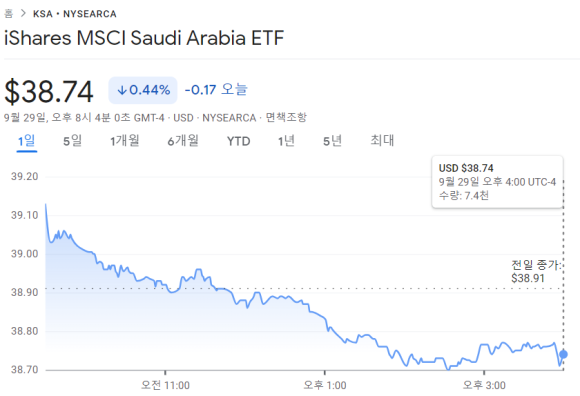This screenshot has width=580, height=396.
Task: Open the 최대 range tab
Action: click(x=382, y=141)
